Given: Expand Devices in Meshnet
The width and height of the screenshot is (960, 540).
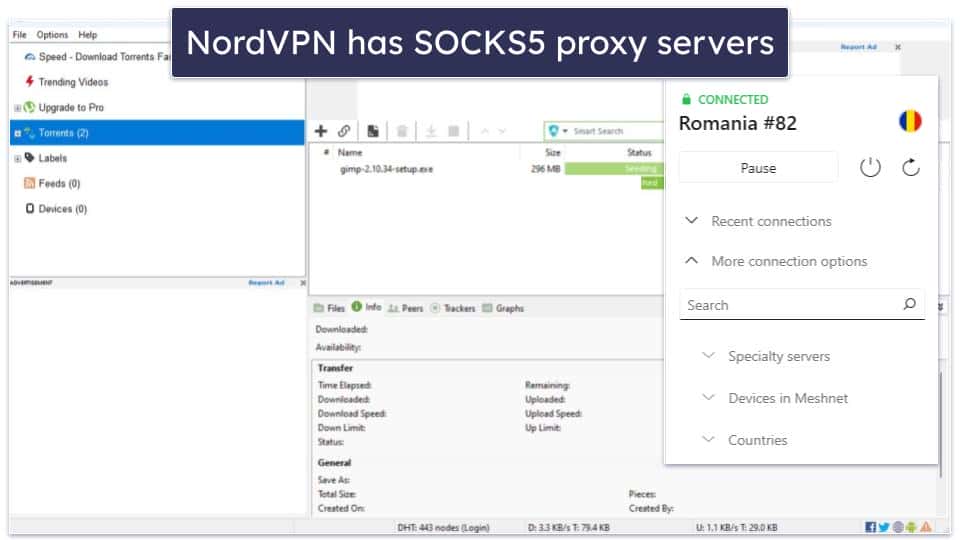Looking at the screenshot, I should click(774, 398).
